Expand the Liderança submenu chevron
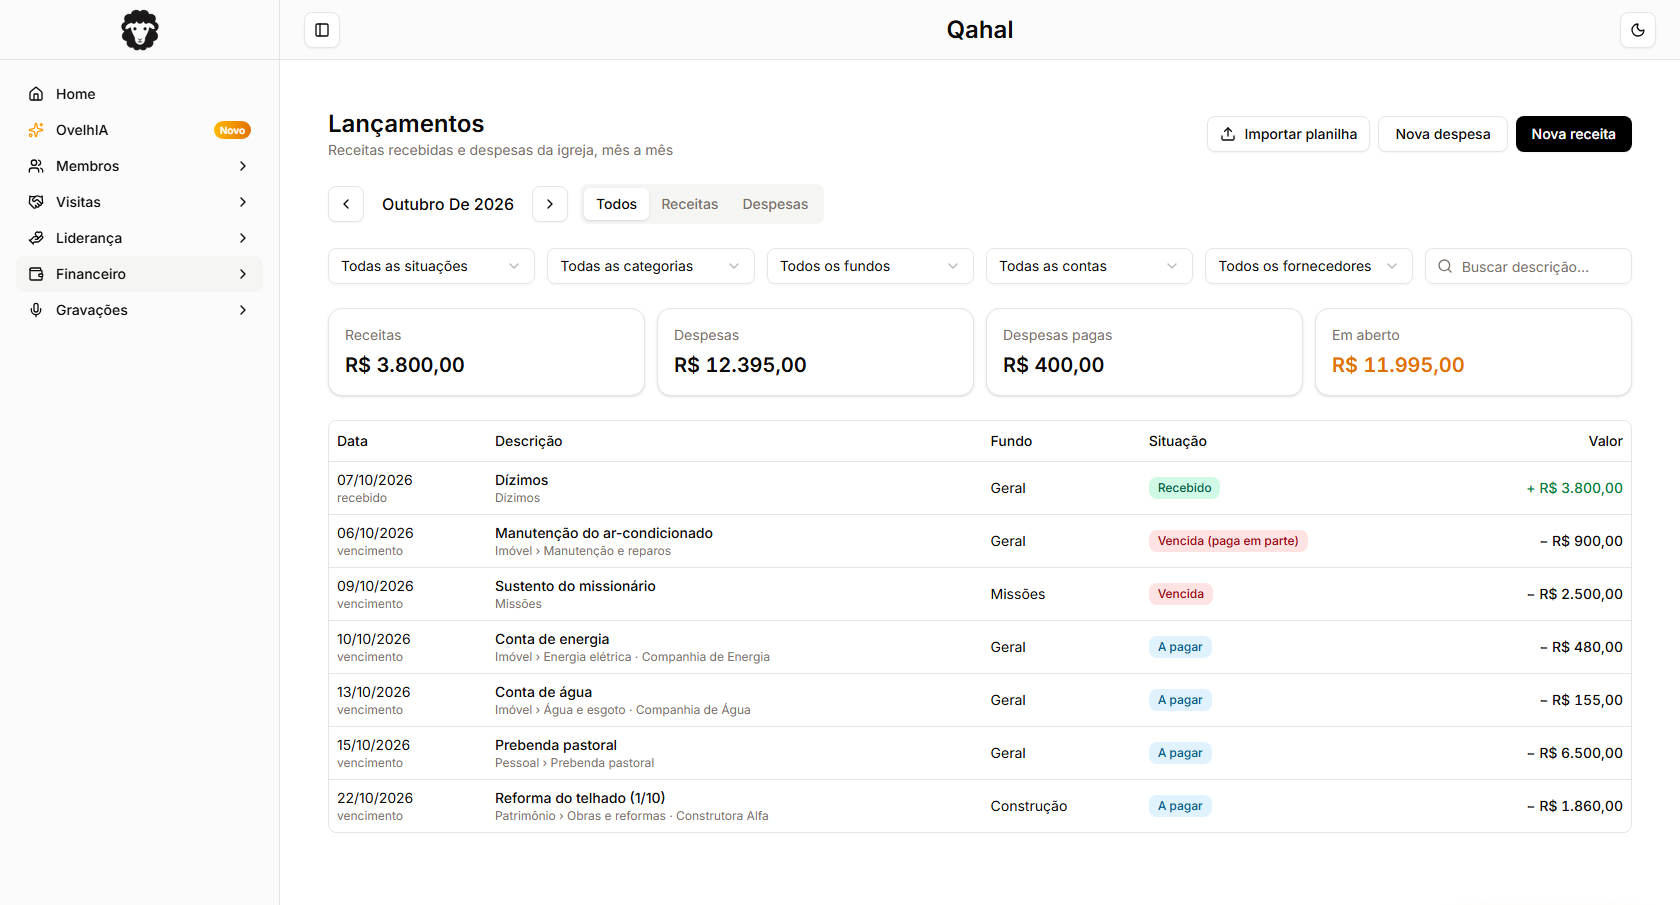The width and height of the screenshot is (1680, 905). click(x=243, y=238)
